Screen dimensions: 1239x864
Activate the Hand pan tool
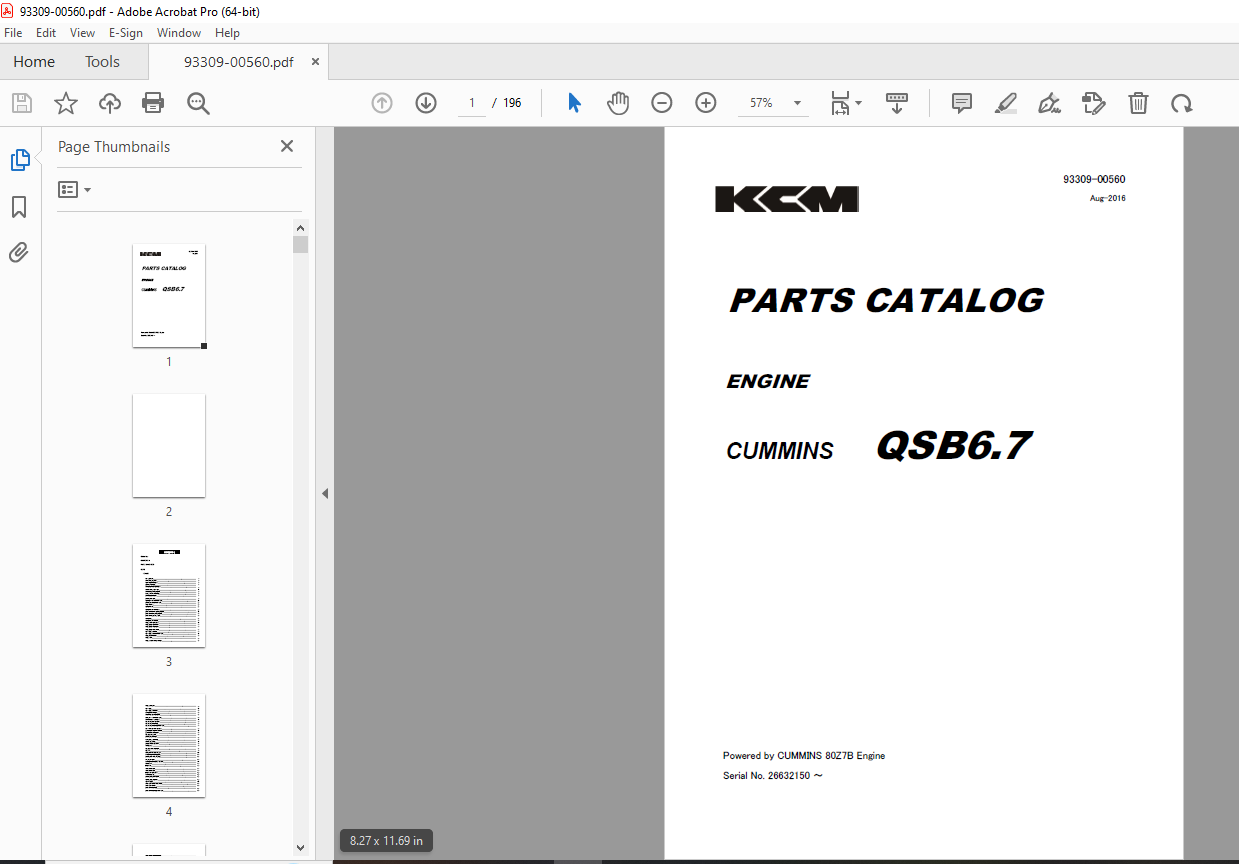point(618,102)
